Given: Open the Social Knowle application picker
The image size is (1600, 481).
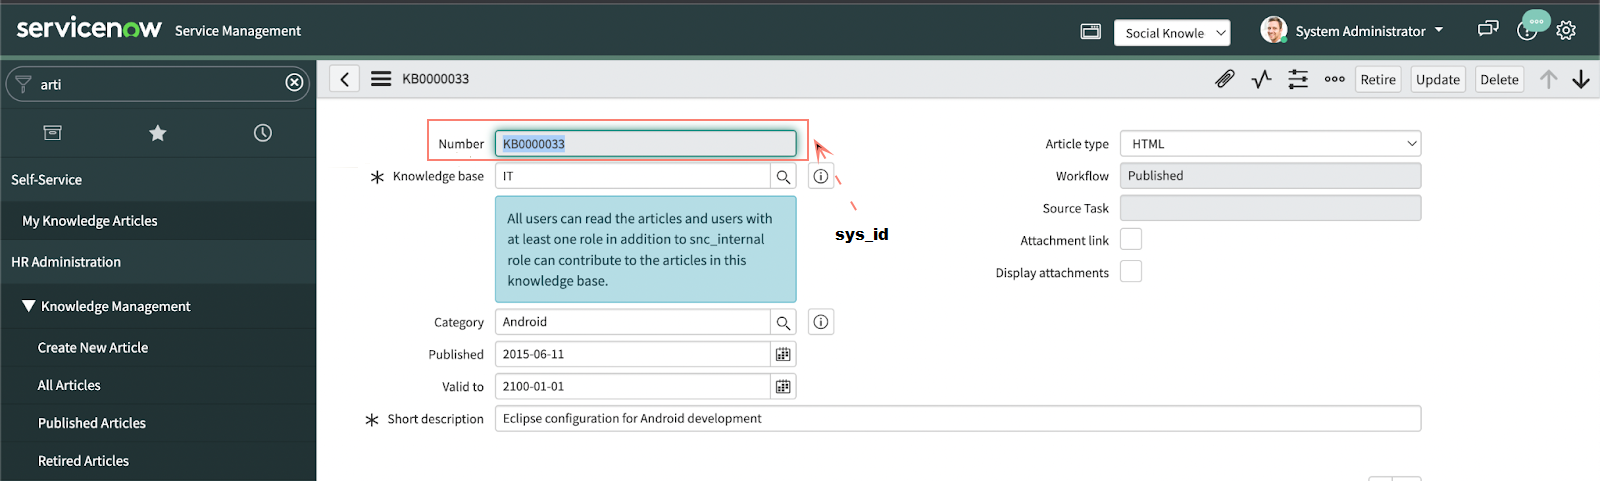Looking at the screenshot, I should [1172, 33].
